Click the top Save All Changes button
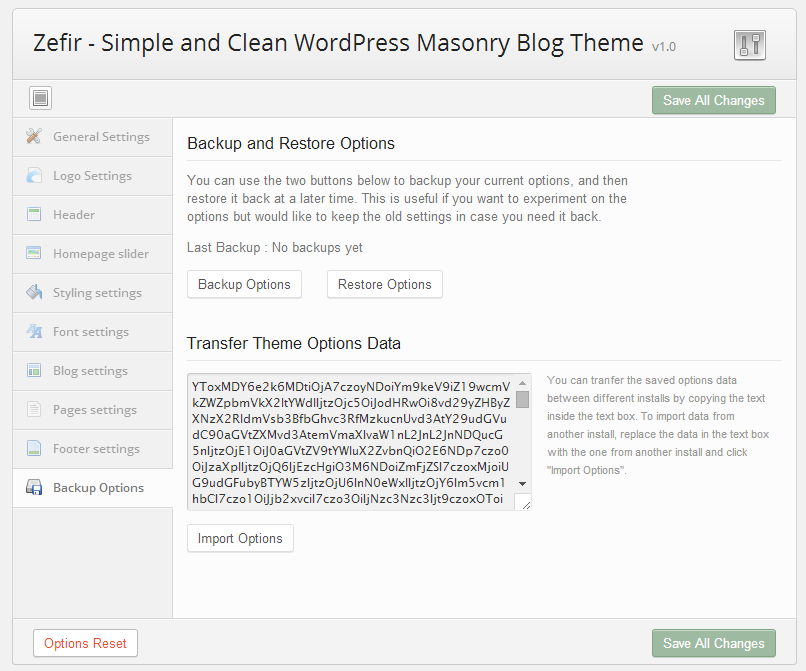 pyautogui.click(x=713, y=100)
